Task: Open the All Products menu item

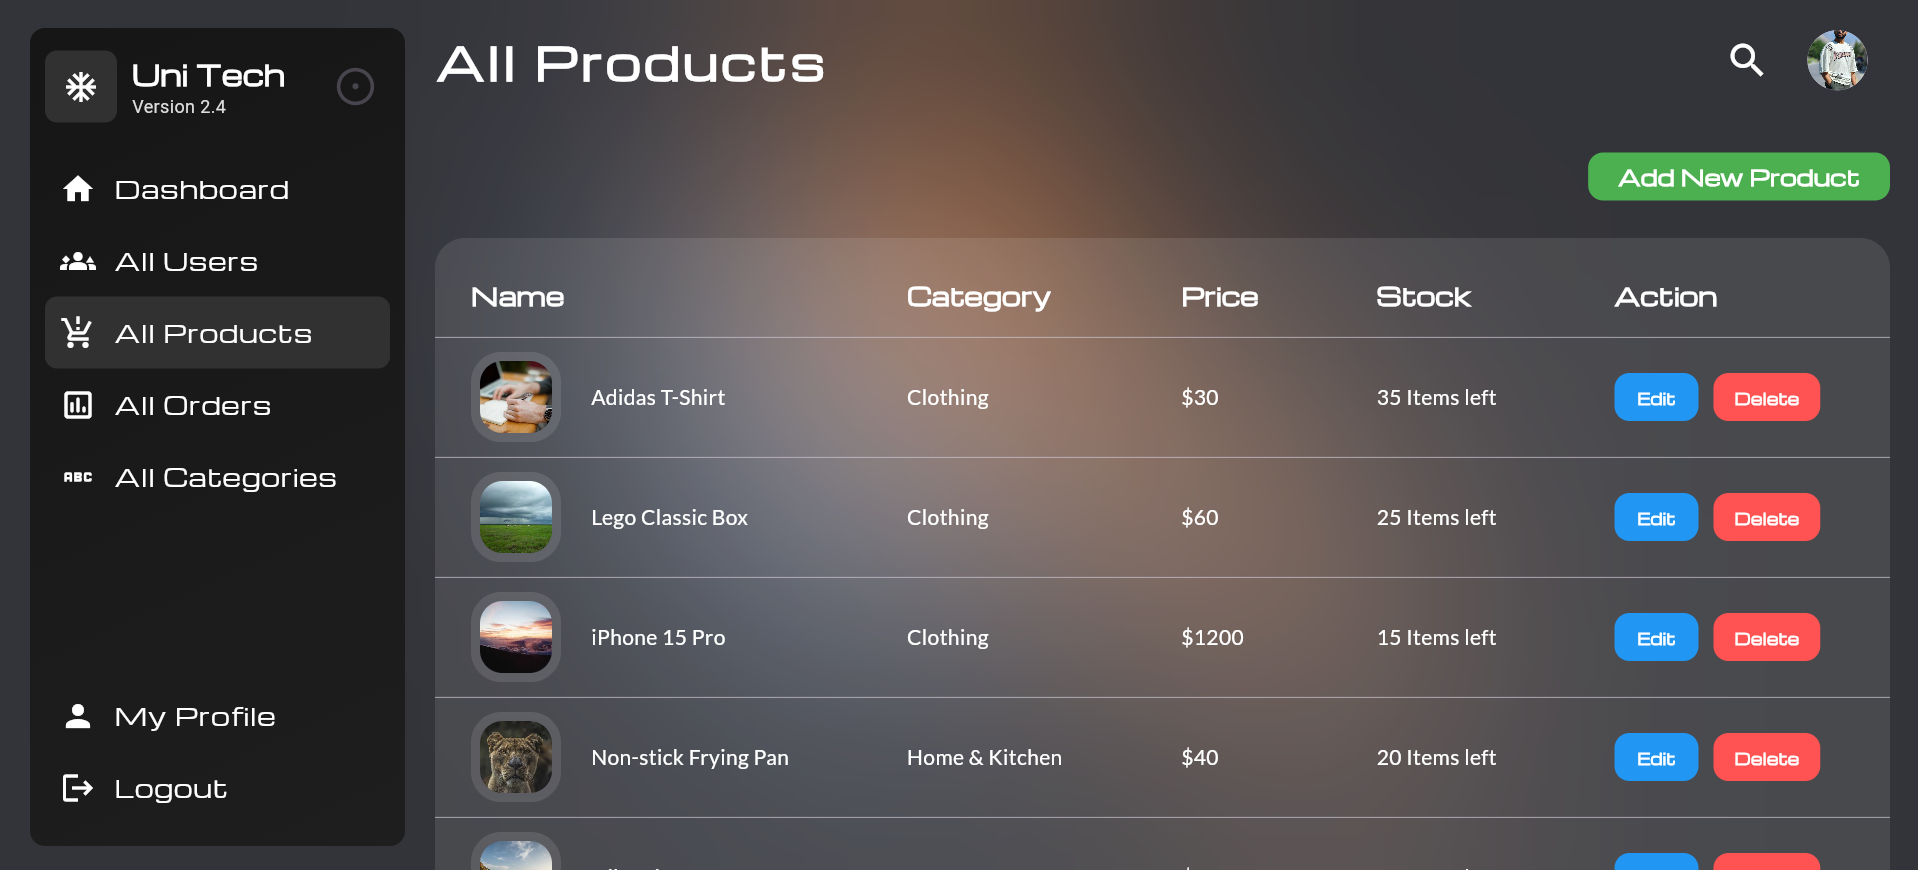Action: (x=217, y=333)
